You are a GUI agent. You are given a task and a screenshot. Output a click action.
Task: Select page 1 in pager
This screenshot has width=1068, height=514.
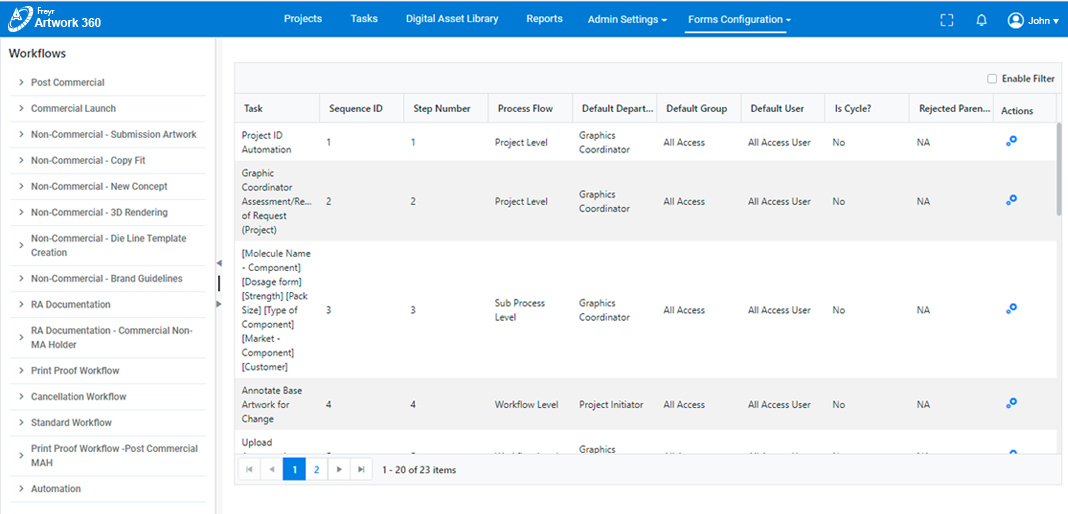[294, 469]
